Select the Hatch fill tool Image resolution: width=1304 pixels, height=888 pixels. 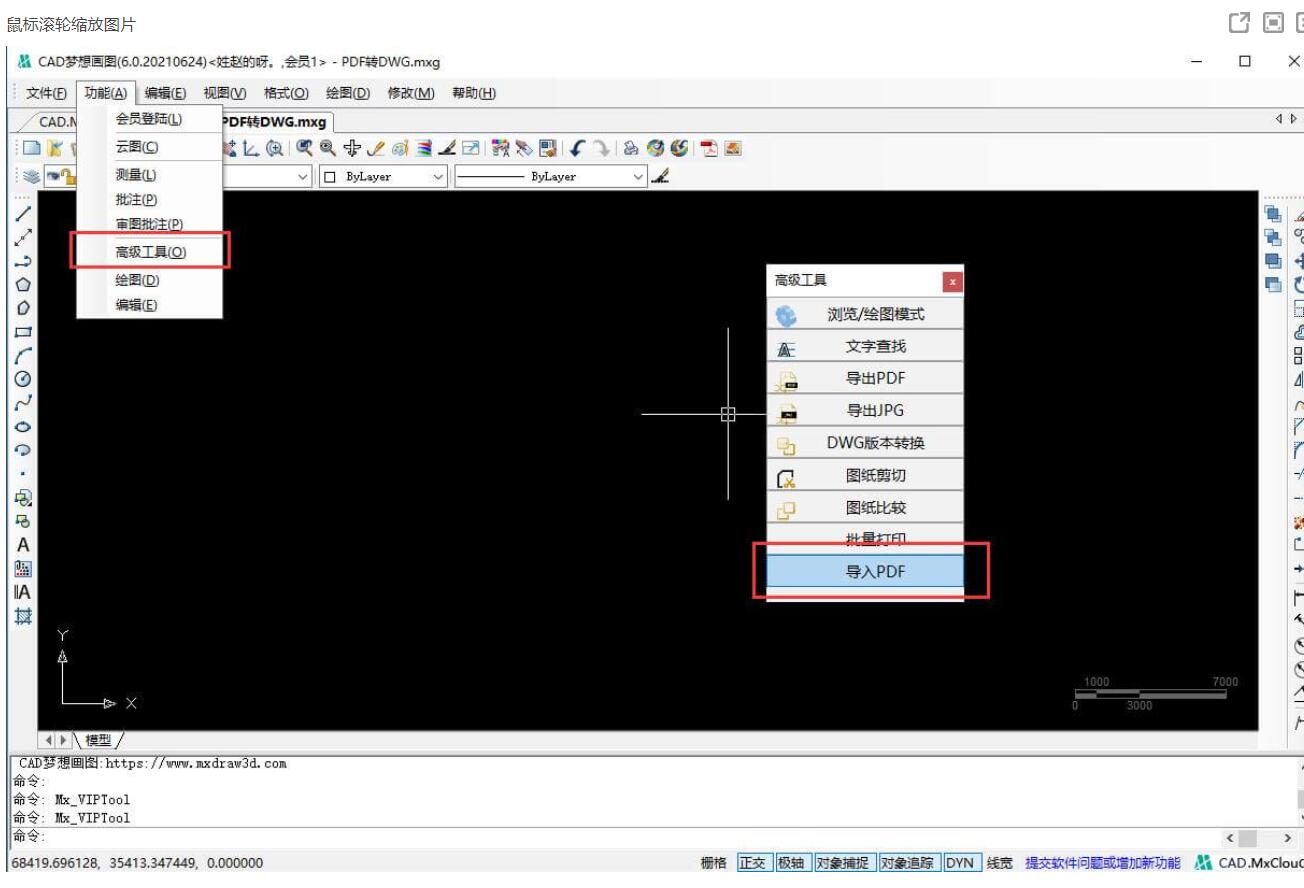point(22,616)
